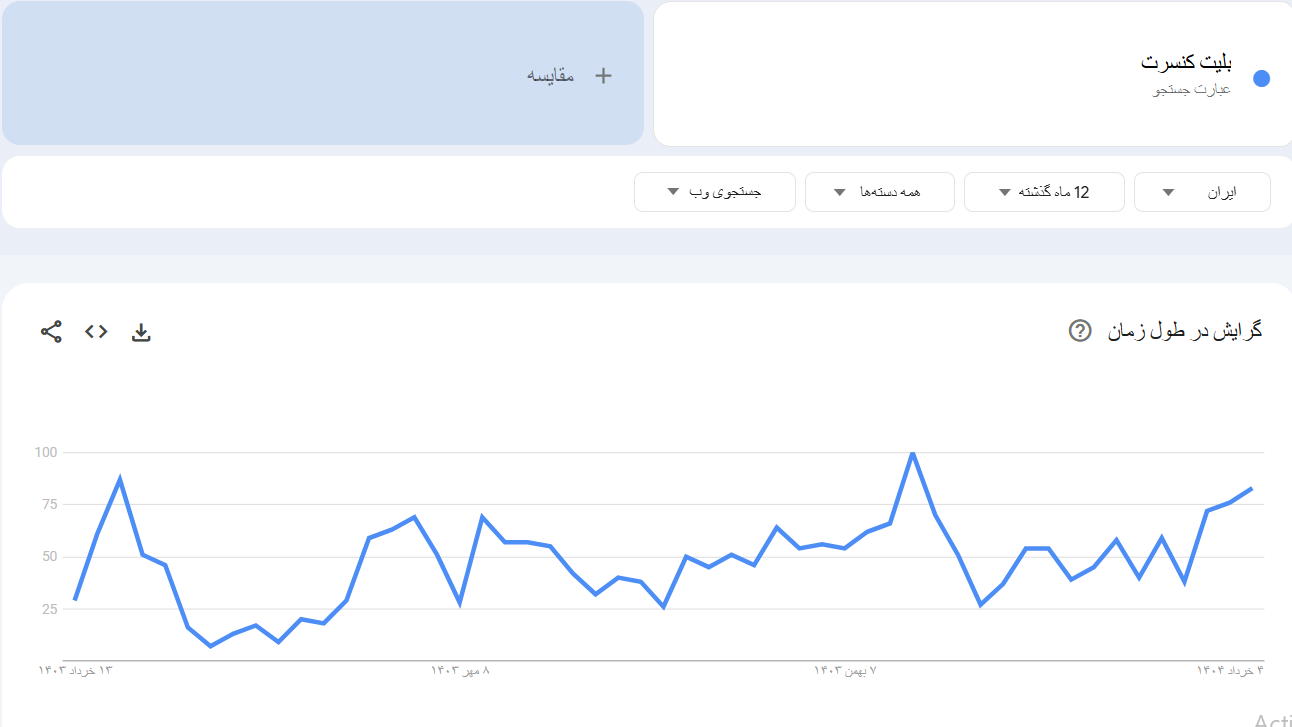Expand the 12 ماه گذشته time range dropdown
Image resolution: width=1292 pixels, height=727 pixels.
click(1043, 192)
